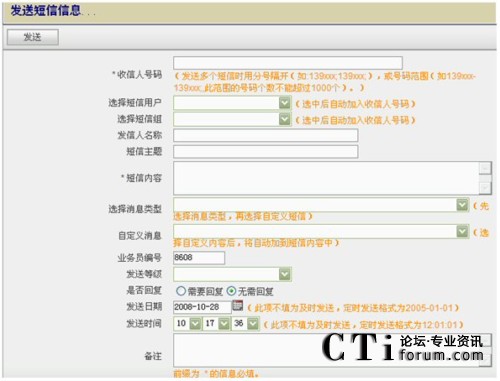Click the 短信内容 scrollbar up arrow
Viewport: 500px width, 381px height.
[485, 168]
